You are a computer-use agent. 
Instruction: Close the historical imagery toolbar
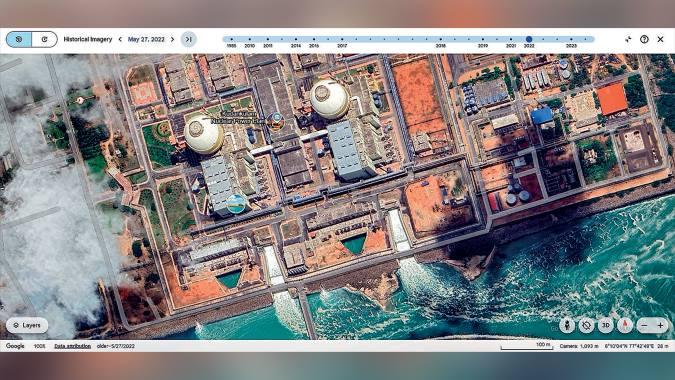click(660, 39)
